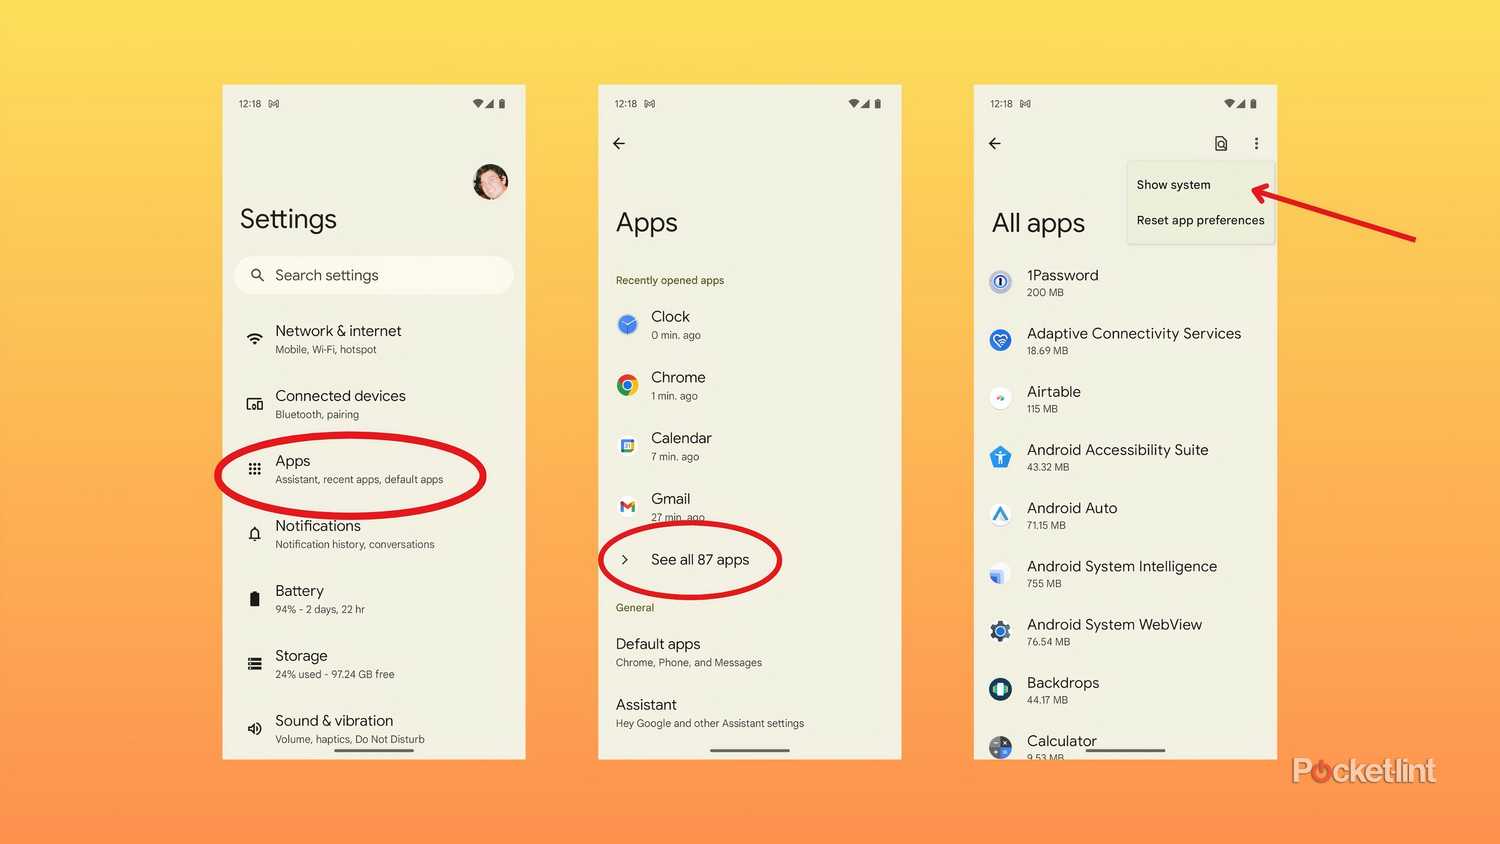
Task: Click the 1Password app icon
Action: [x=1001, y=282]
